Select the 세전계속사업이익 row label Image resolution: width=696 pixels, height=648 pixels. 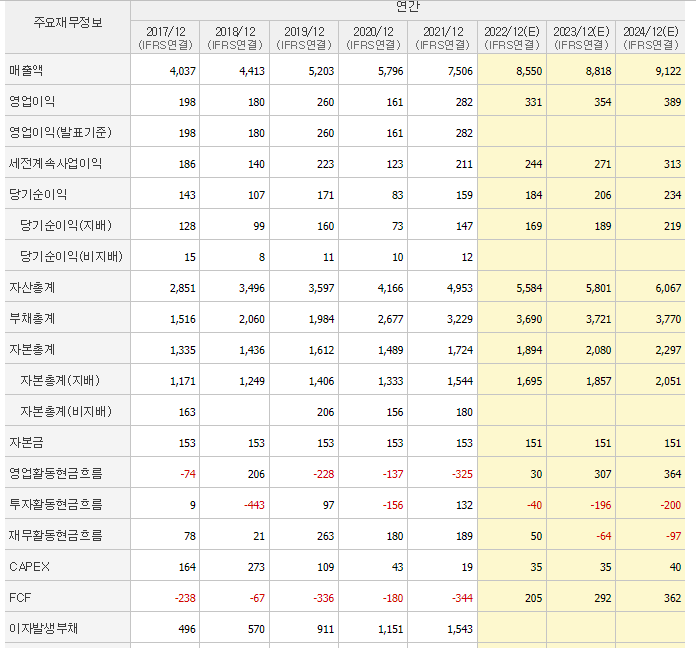pos(55,164)
